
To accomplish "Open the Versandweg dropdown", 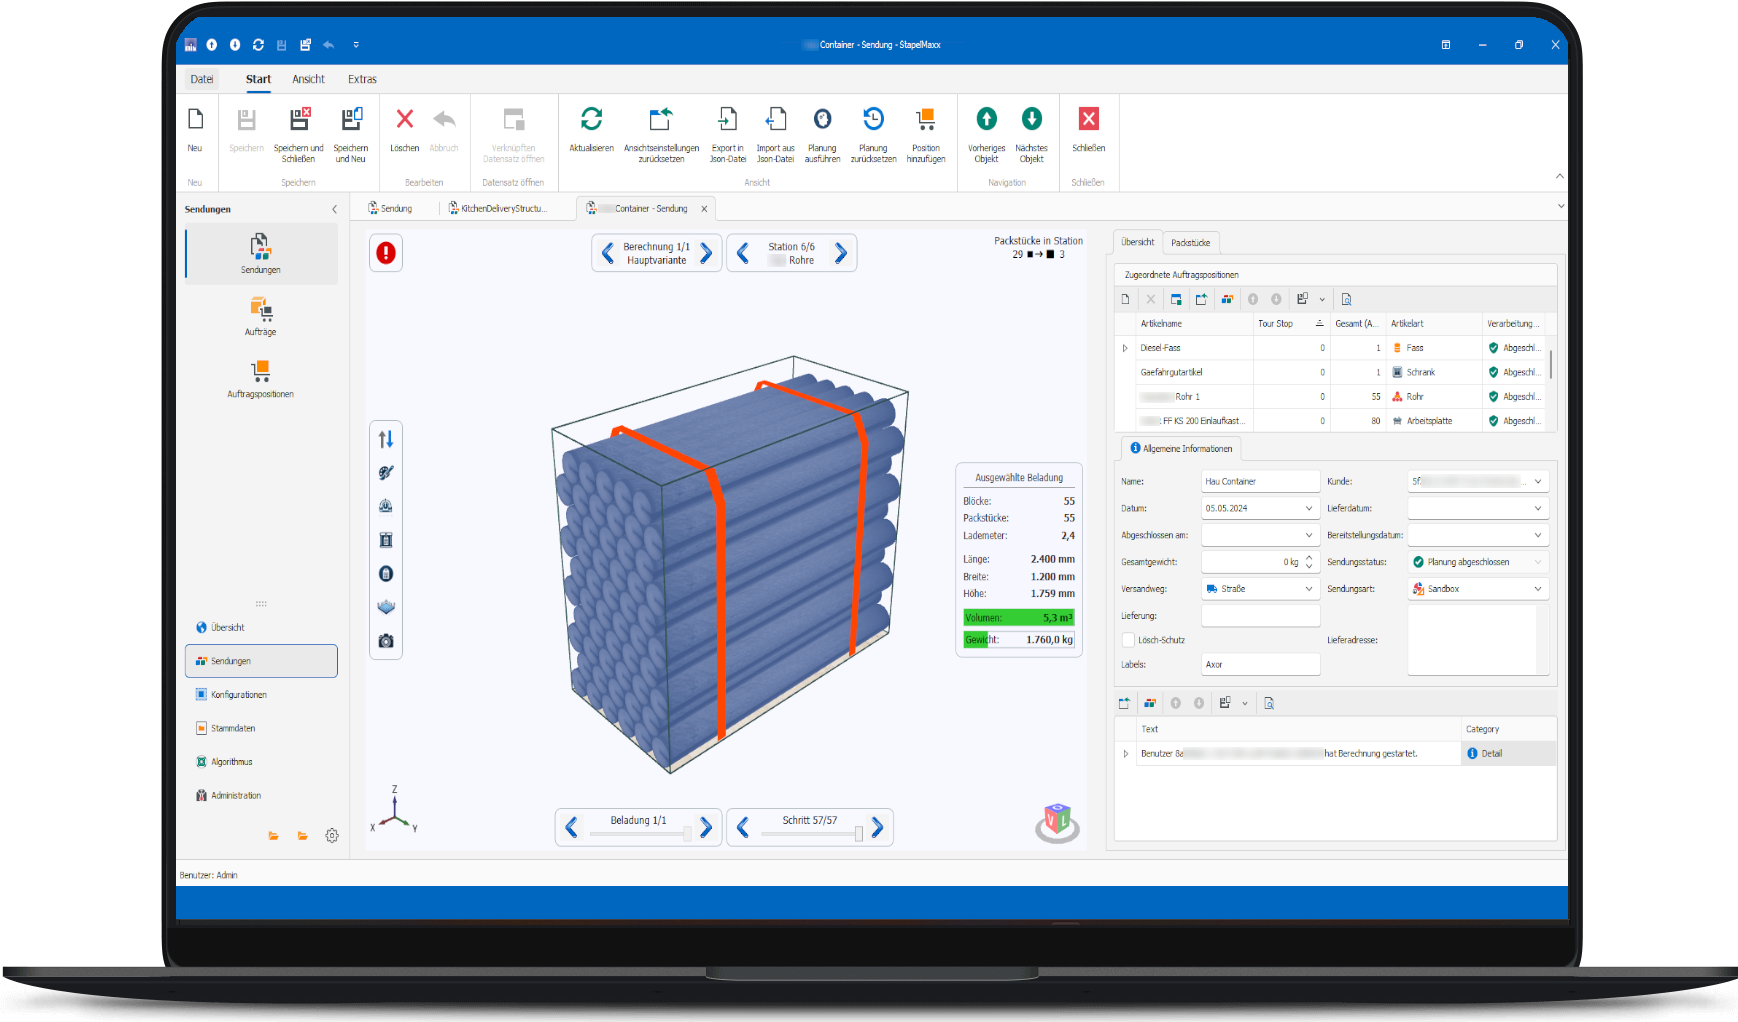I will (x=1308, y=589).
